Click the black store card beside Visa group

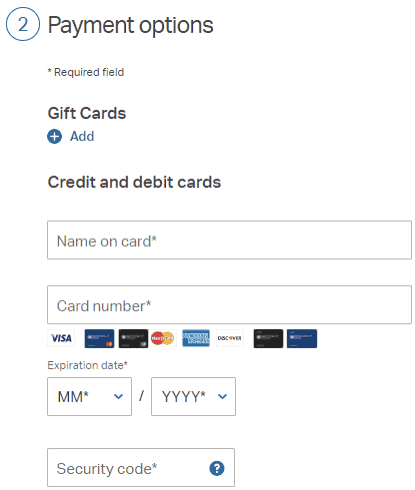(133, 338)
